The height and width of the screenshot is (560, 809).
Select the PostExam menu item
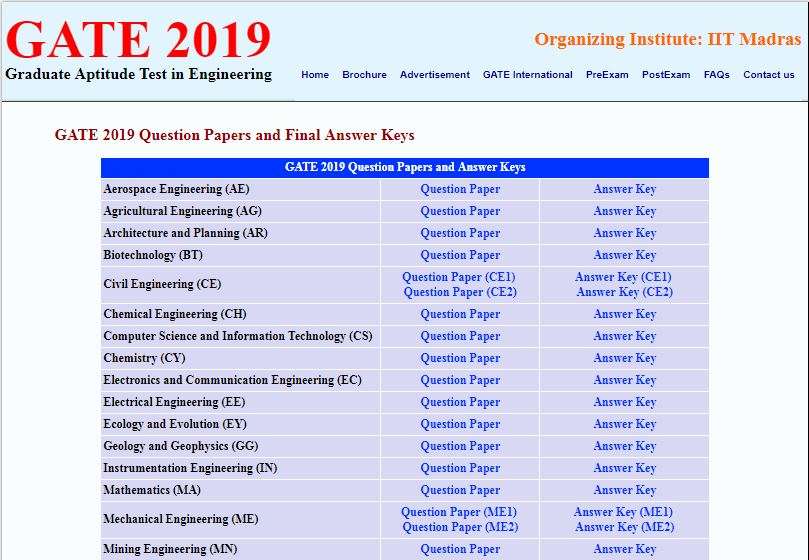coord(666,75)
